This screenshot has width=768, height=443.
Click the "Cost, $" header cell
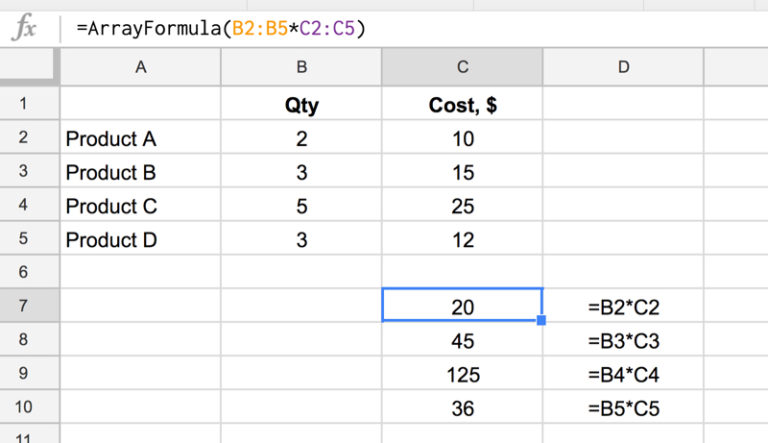[462, 105]
